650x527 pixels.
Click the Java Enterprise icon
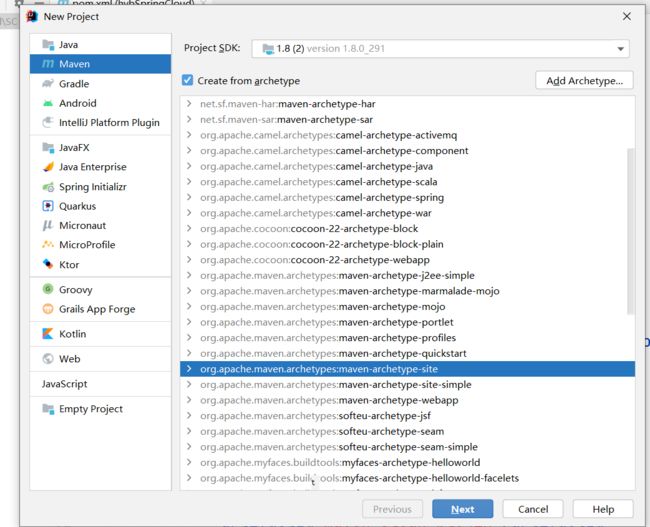coord(48,167)
